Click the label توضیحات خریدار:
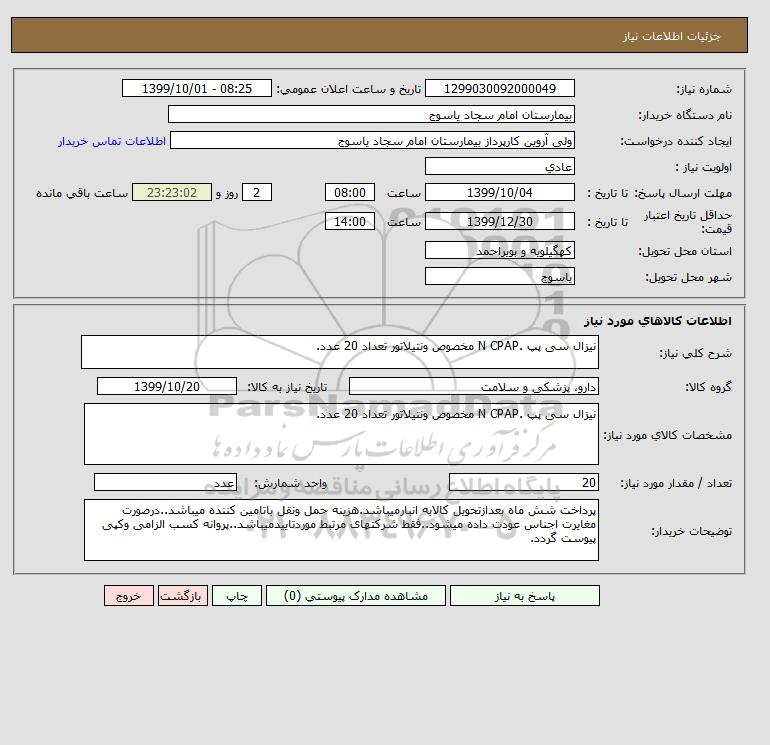Viewport: 770px width, 745px height. (x=692, y=531)
